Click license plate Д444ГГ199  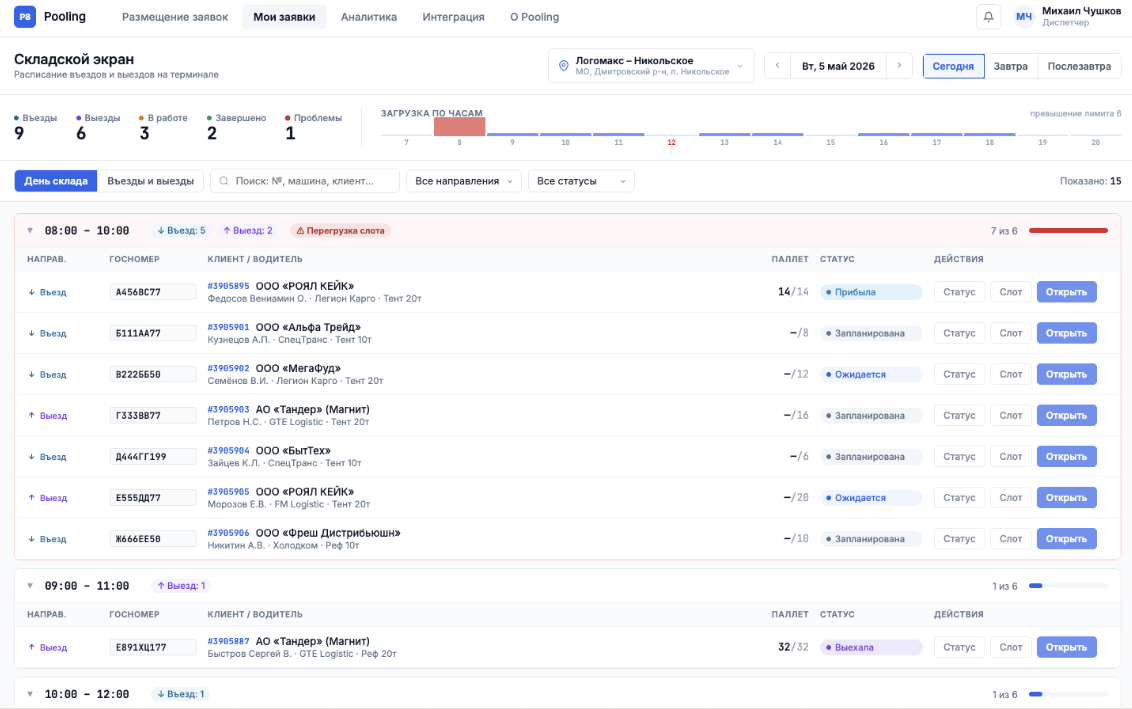coord(153,457)
